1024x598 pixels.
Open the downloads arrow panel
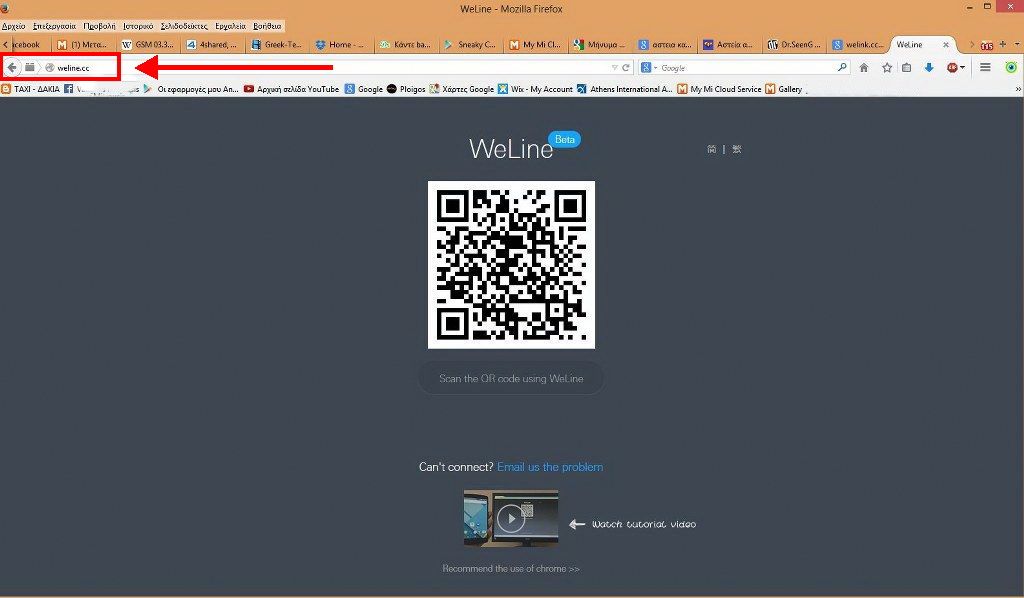point(929,67)
